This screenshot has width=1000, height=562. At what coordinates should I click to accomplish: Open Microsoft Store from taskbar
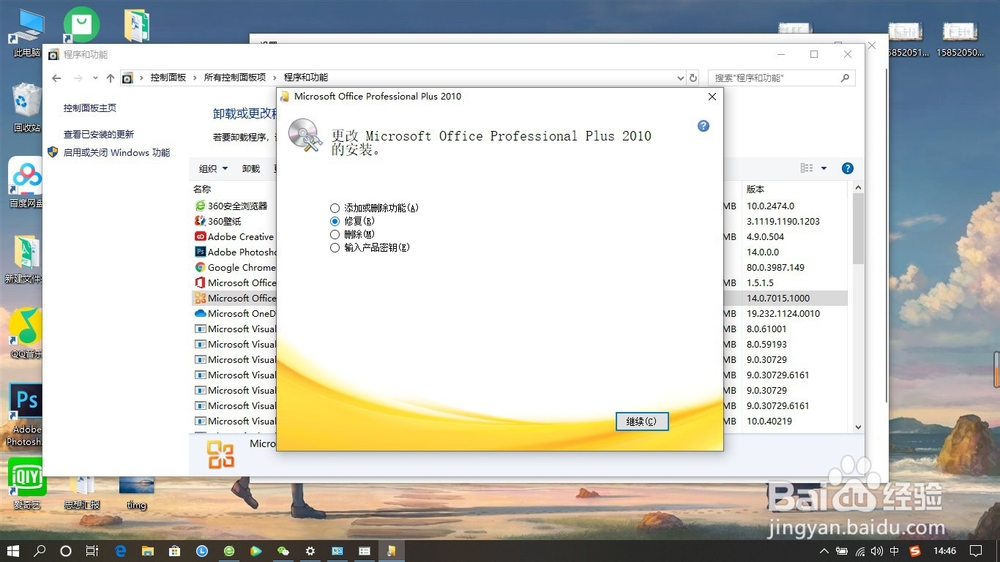(174, 551)
